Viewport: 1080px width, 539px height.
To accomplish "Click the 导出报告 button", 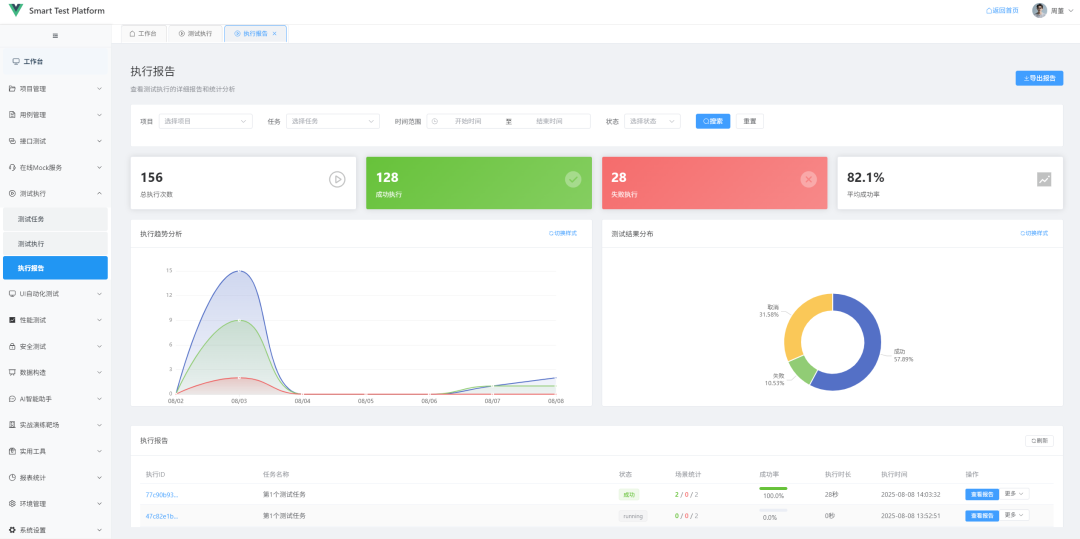I will [1039, 78].
